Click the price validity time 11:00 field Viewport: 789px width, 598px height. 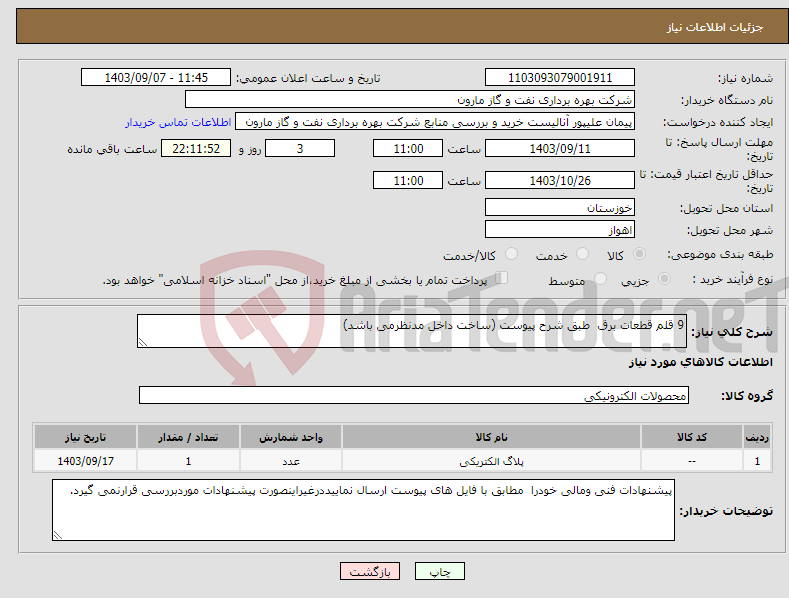click(408, 180)
